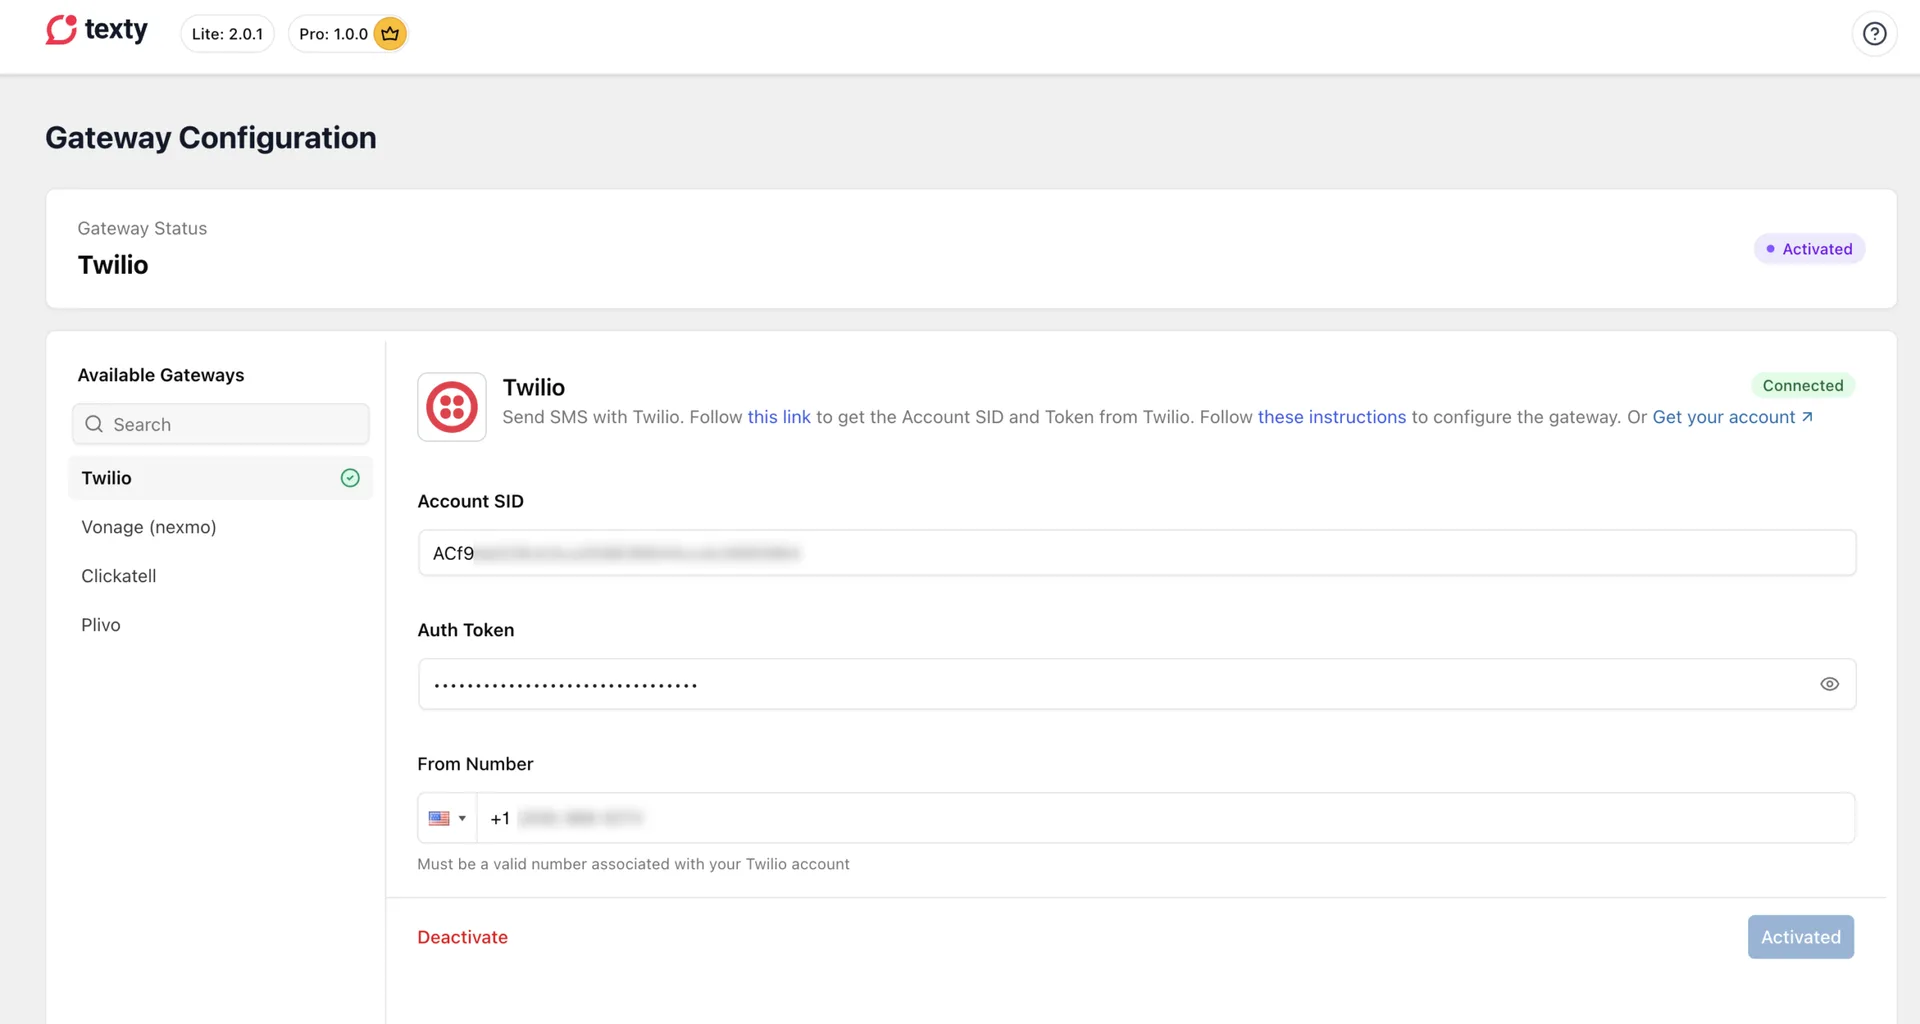Show the Auth Token with eye icon
Viewport: 1920px width, 1024px height.
tap(1829, 684)
